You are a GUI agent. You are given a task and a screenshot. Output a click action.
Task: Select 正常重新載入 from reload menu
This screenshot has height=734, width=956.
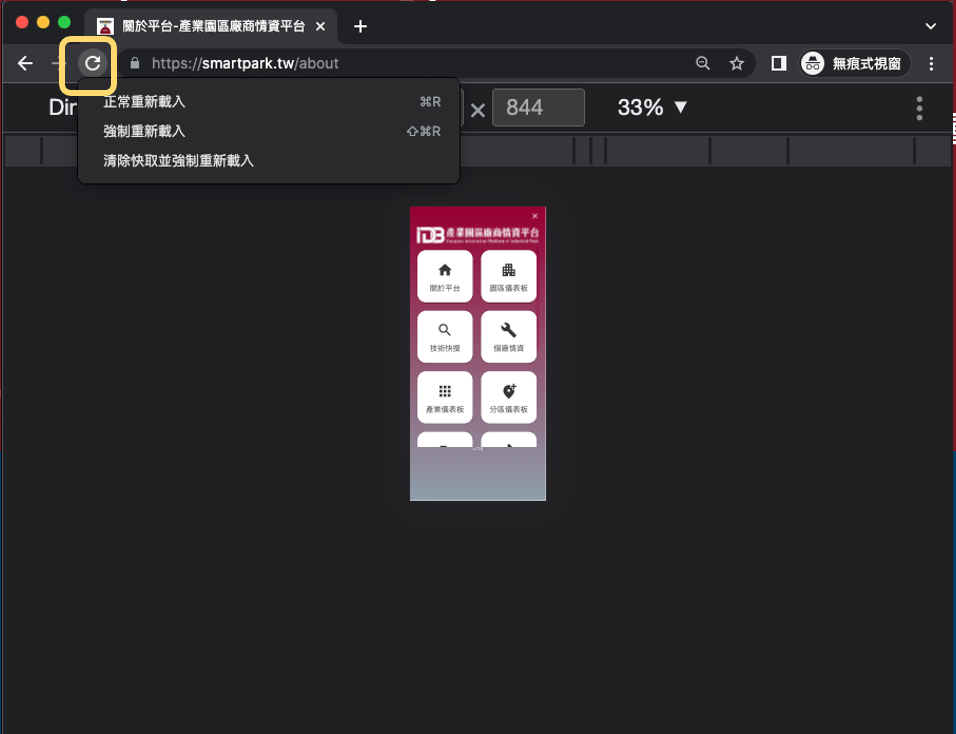[145, 102]
